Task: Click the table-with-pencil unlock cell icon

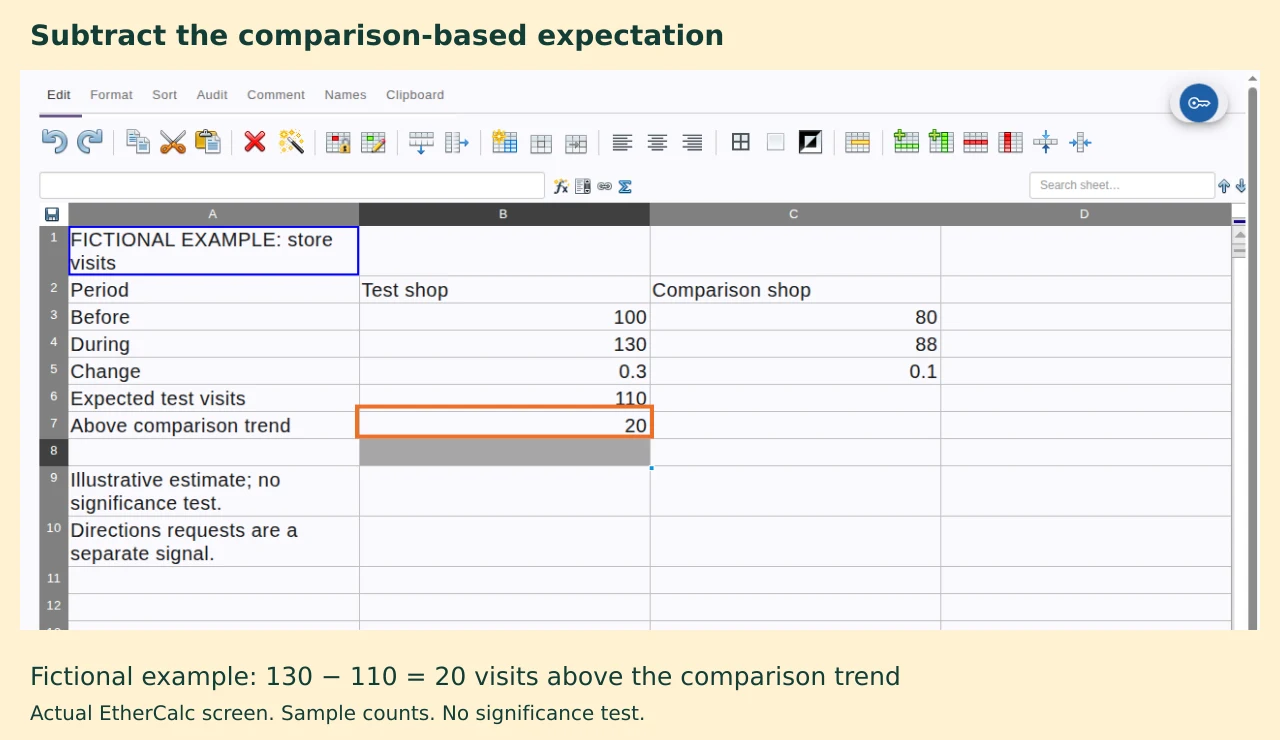Action: pyautogui.click(x=373, y=142)
